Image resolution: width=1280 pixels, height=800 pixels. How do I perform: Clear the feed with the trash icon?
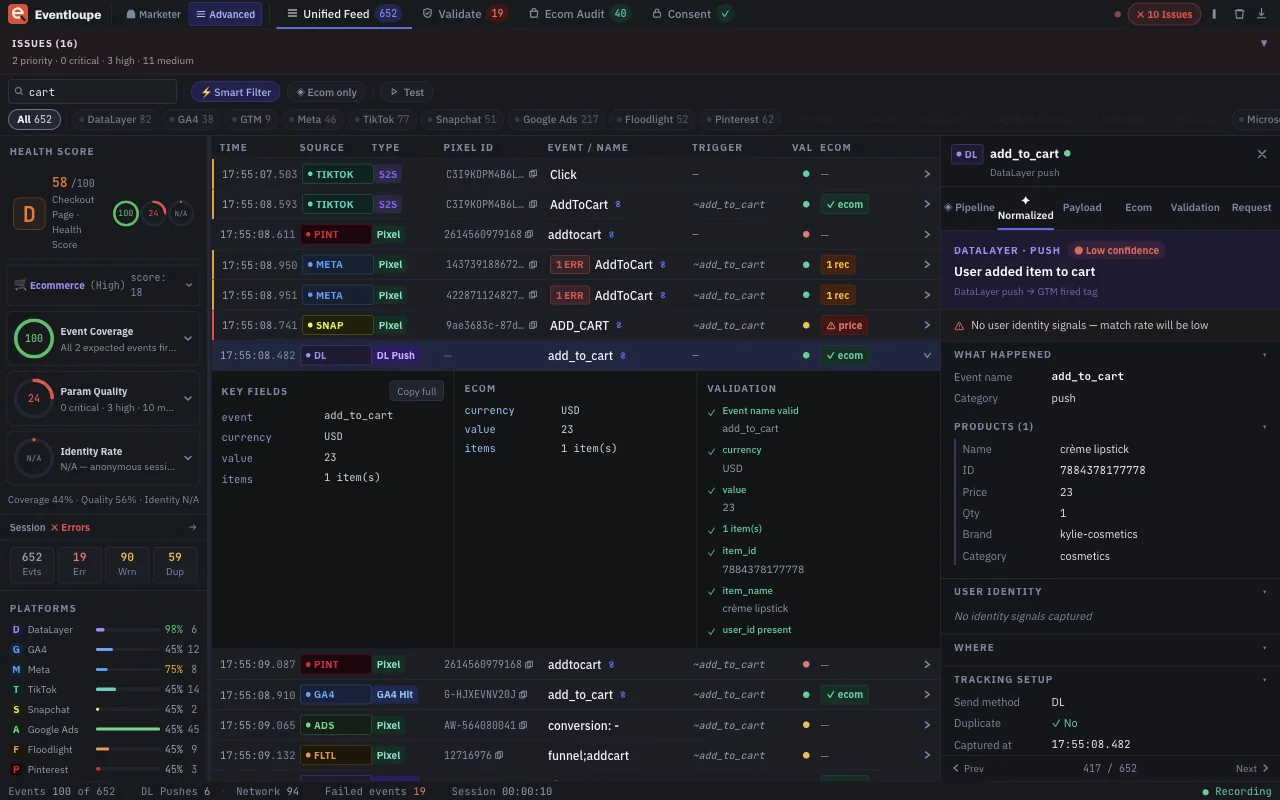(x=1239, y=14)
